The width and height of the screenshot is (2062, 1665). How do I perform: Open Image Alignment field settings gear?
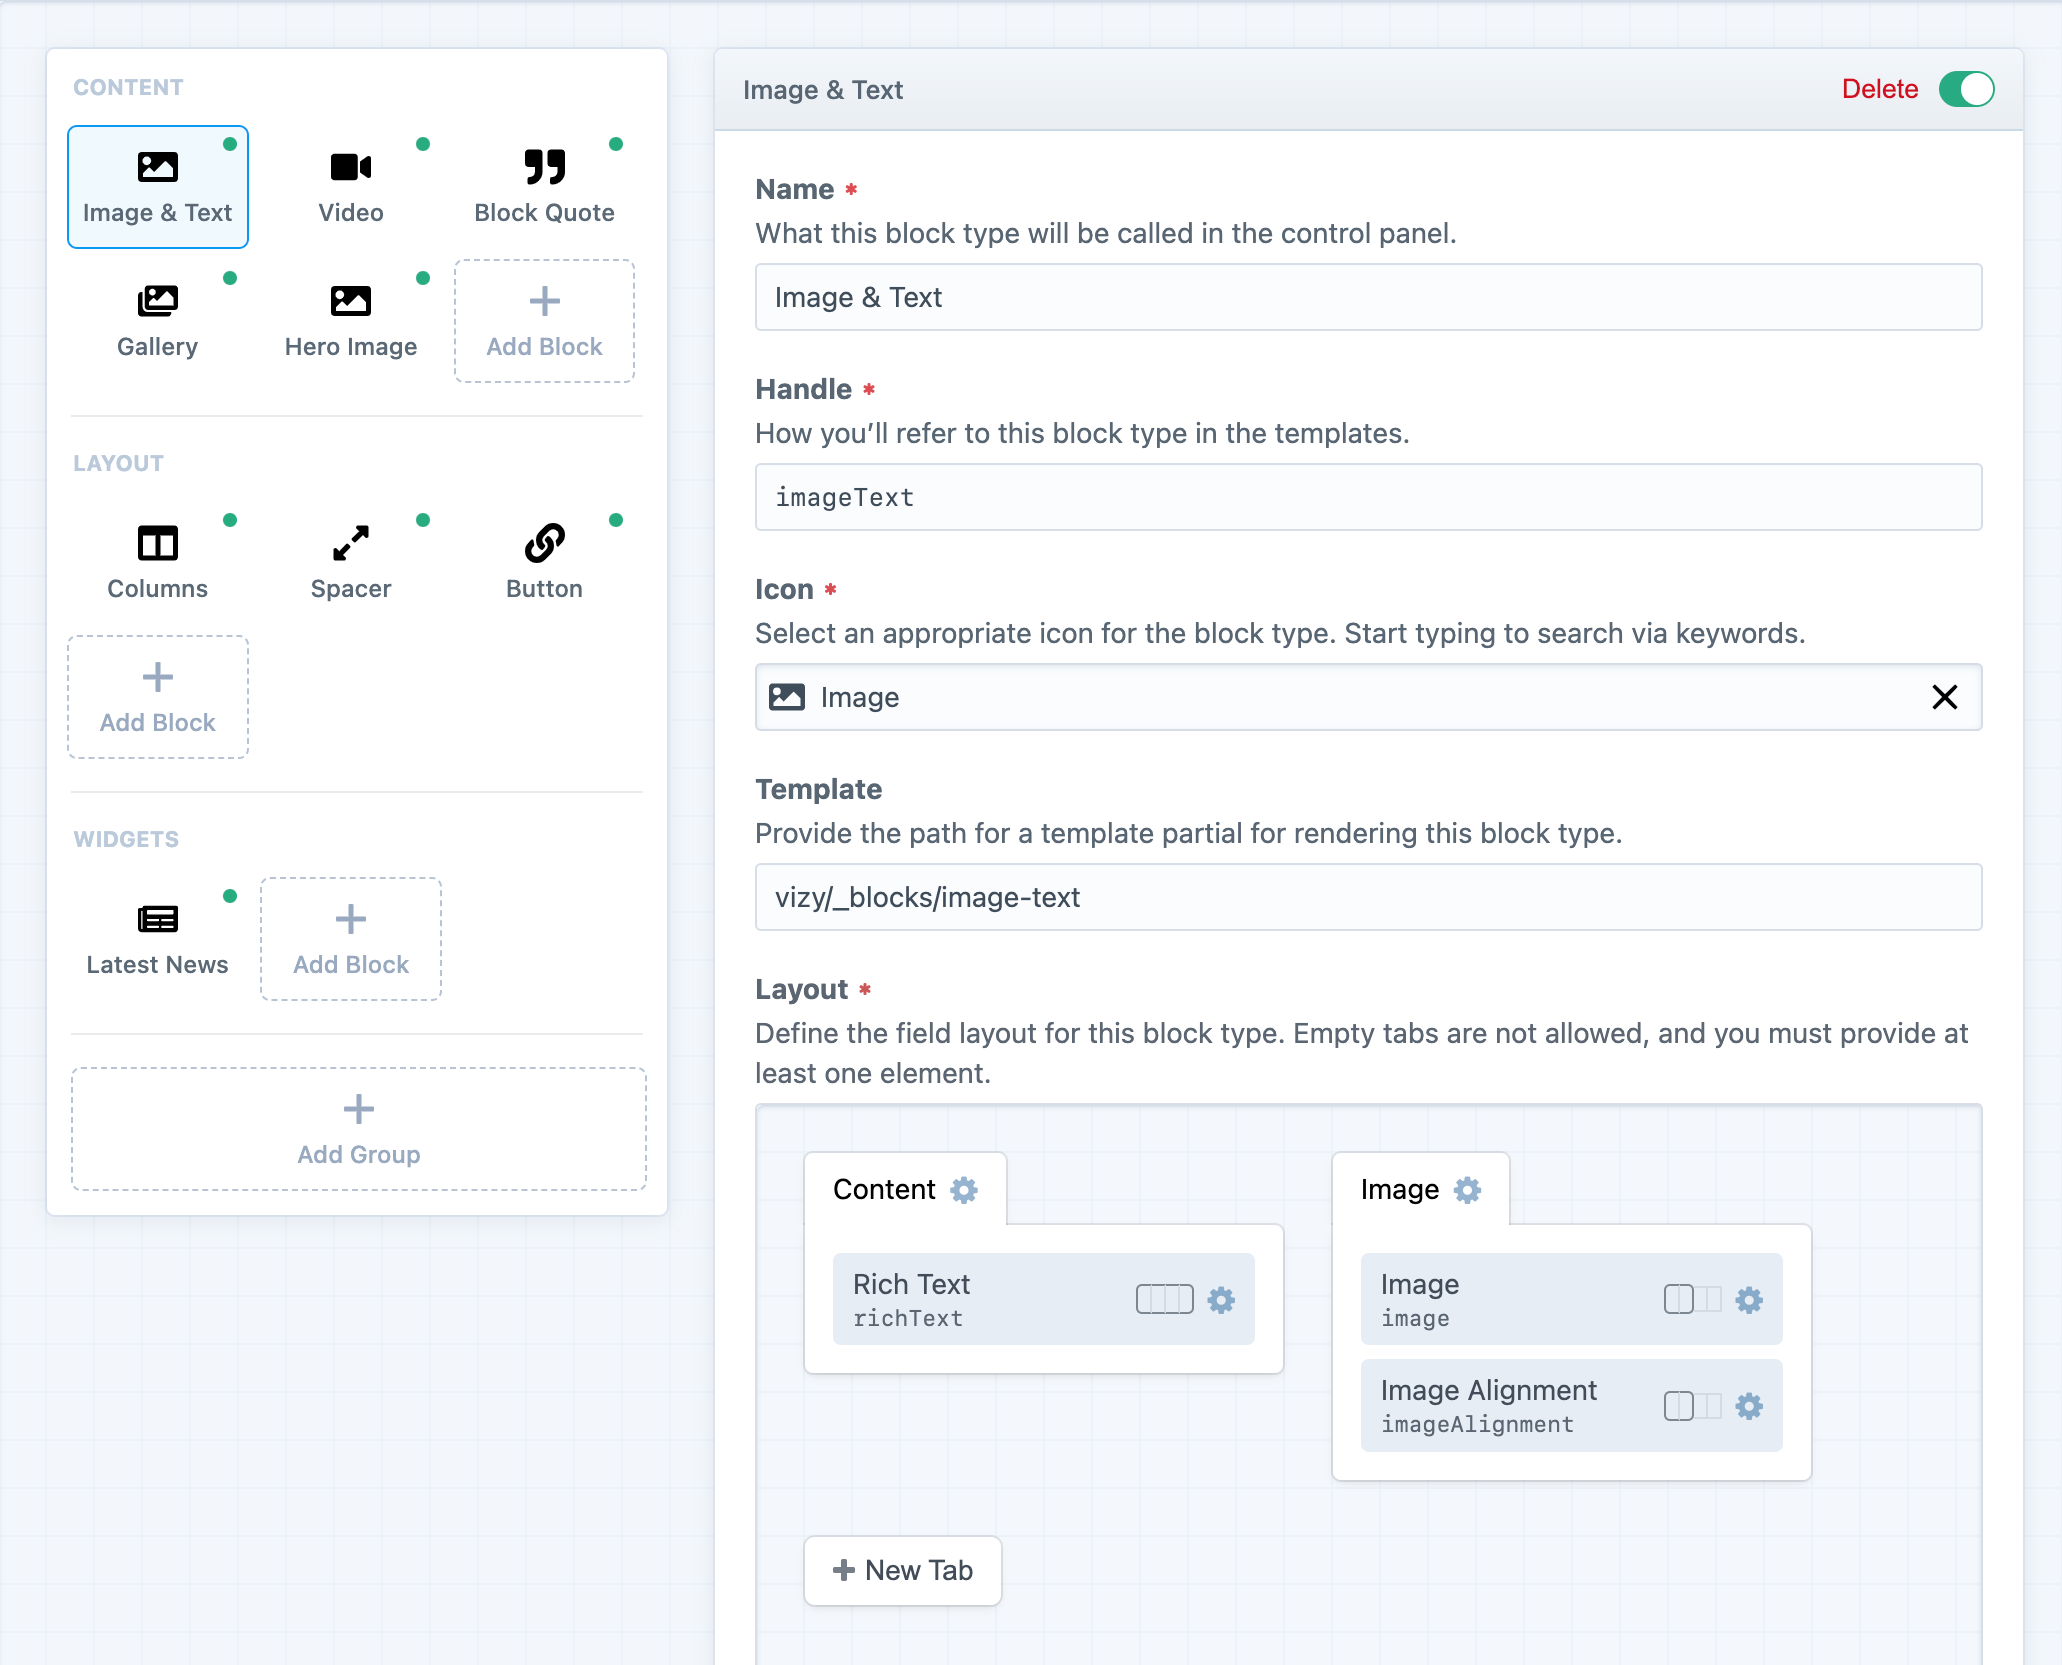click(x=1749, y=1406)
